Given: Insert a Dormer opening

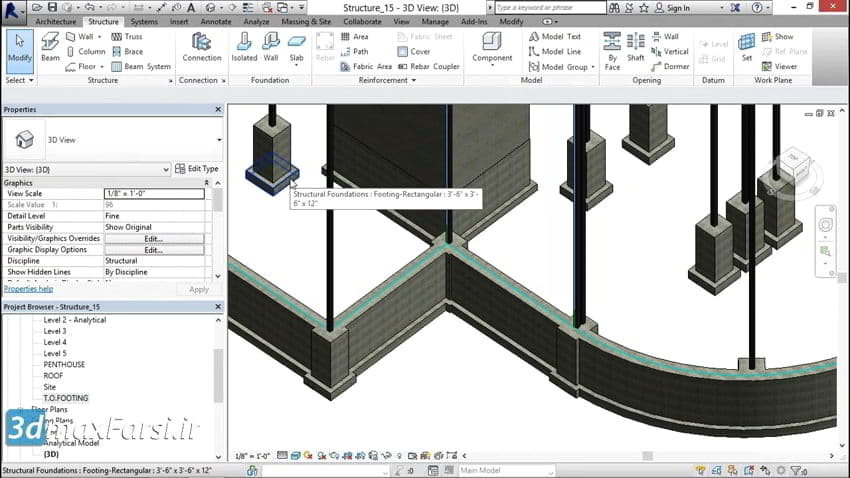Looking at the screenshot, I should click(670, 67).
